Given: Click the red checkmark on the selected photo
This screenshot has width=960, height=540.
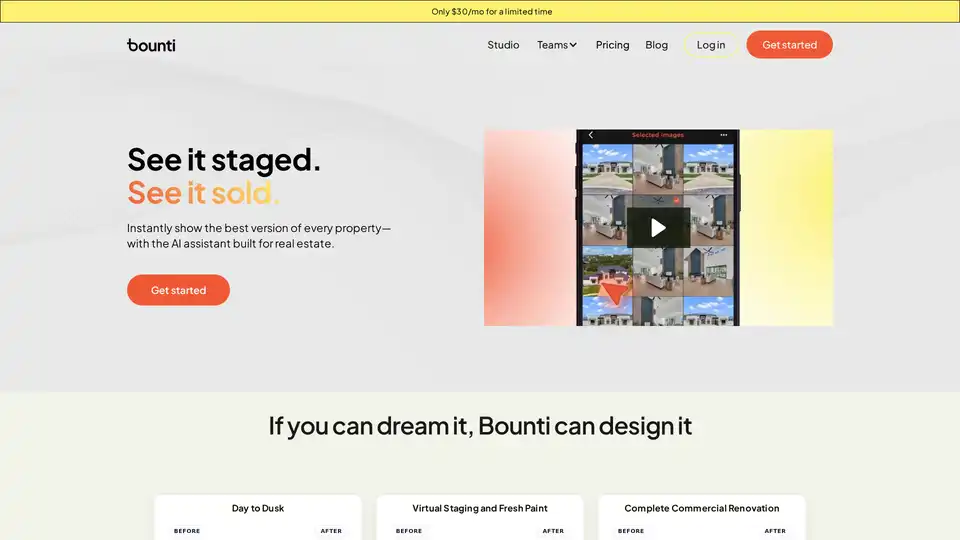Looking at the screenshot, I should click(677, 200).
